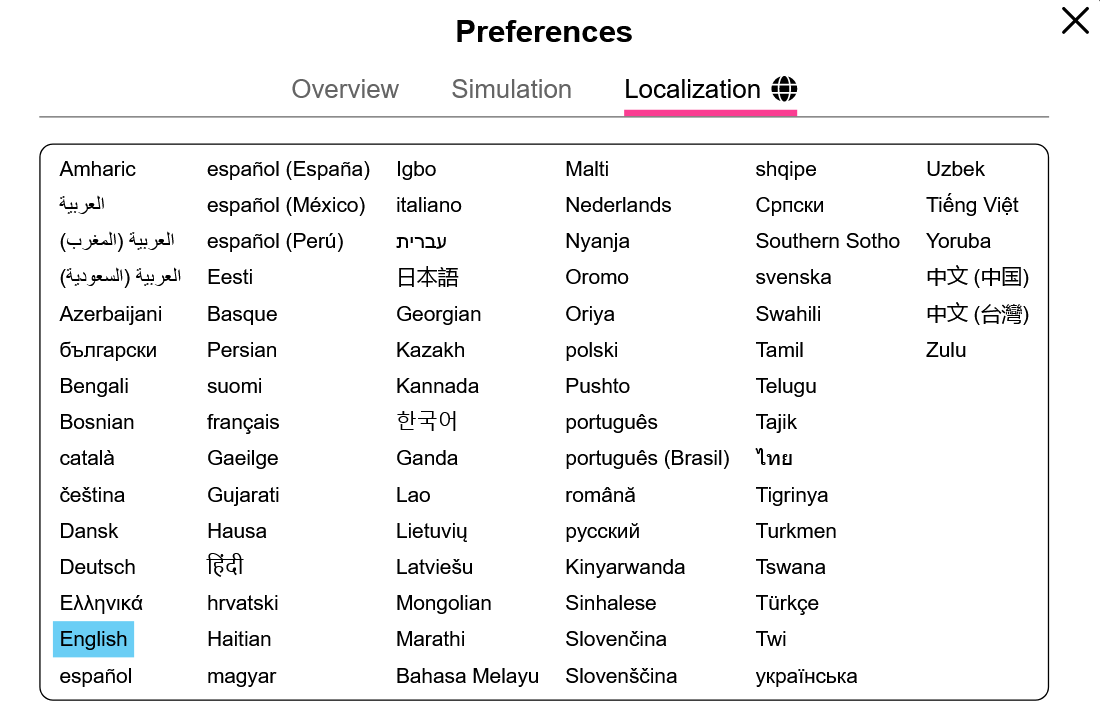Choose Zulu at the list end
1100x706 pixels.
(x=946, y=350)
